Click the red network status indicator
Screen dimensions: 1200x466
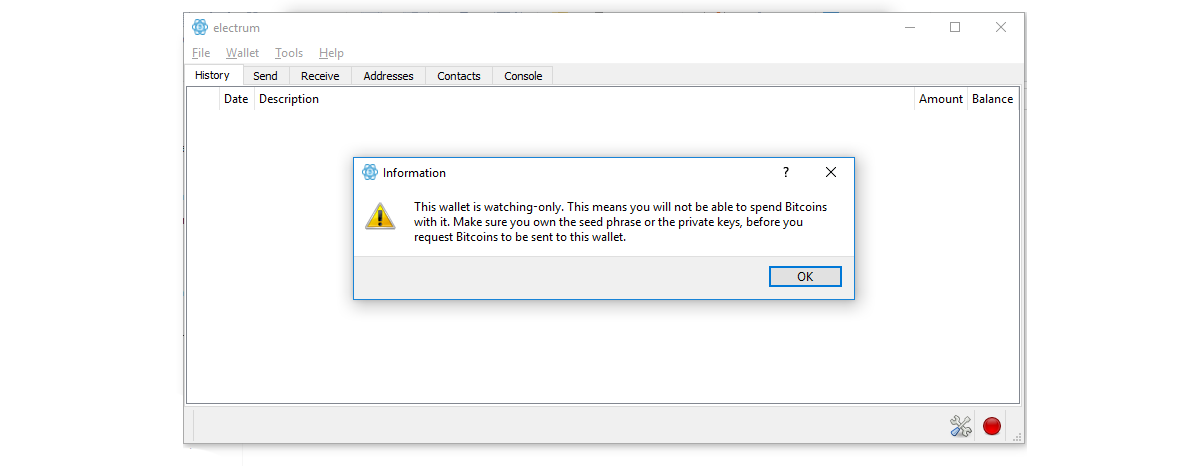(x=992, y=426)
